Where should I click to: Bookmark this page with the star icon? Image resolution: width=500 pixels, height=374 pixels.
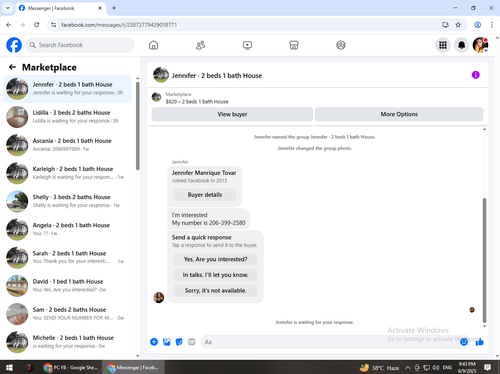(x=458, y=25)
